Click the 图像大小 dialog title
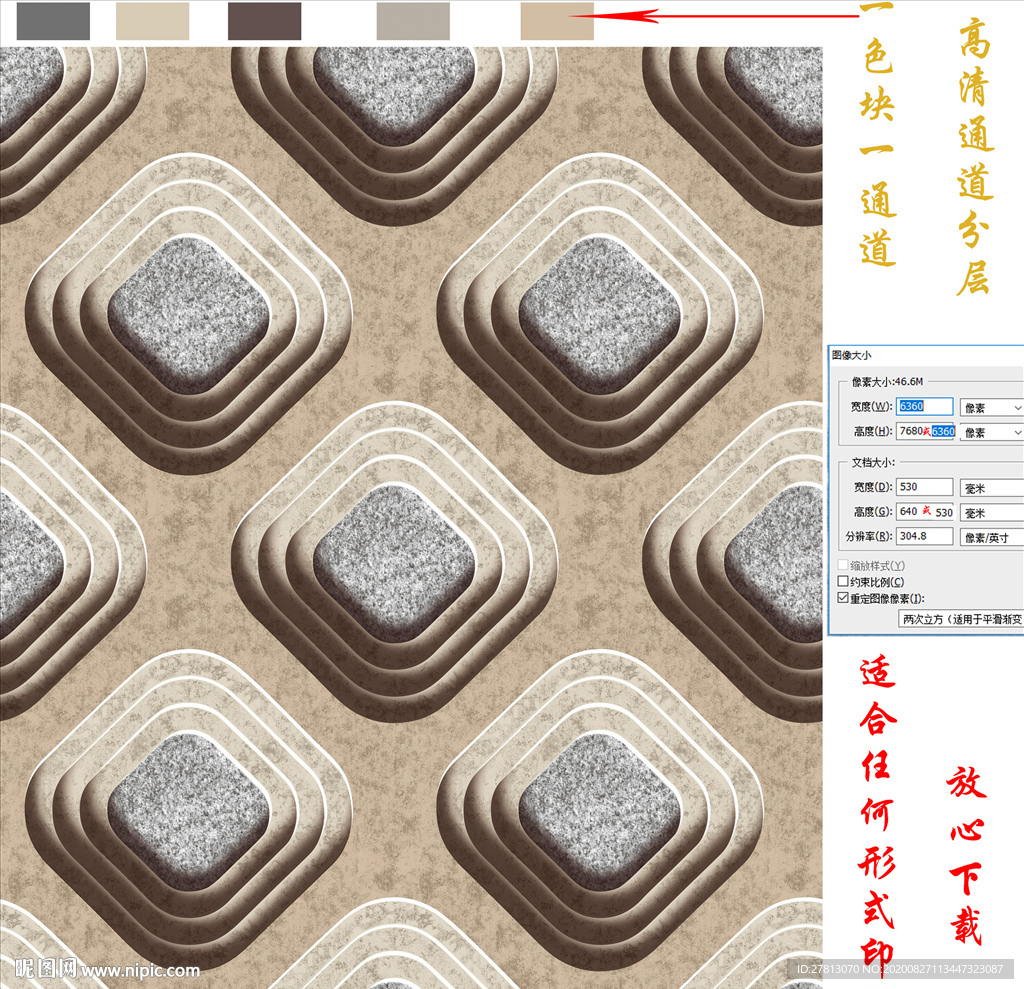 click(852, 355)
